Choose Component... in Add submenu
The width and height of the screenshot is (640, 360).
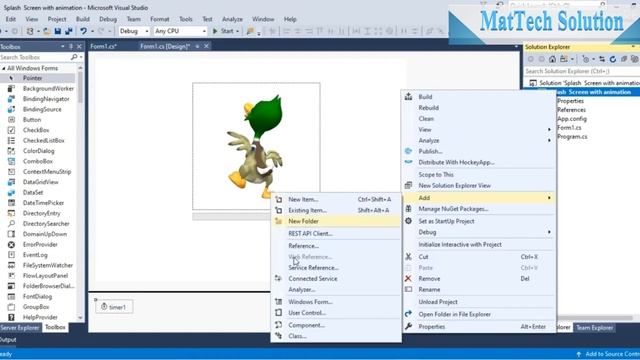(307, 325)
